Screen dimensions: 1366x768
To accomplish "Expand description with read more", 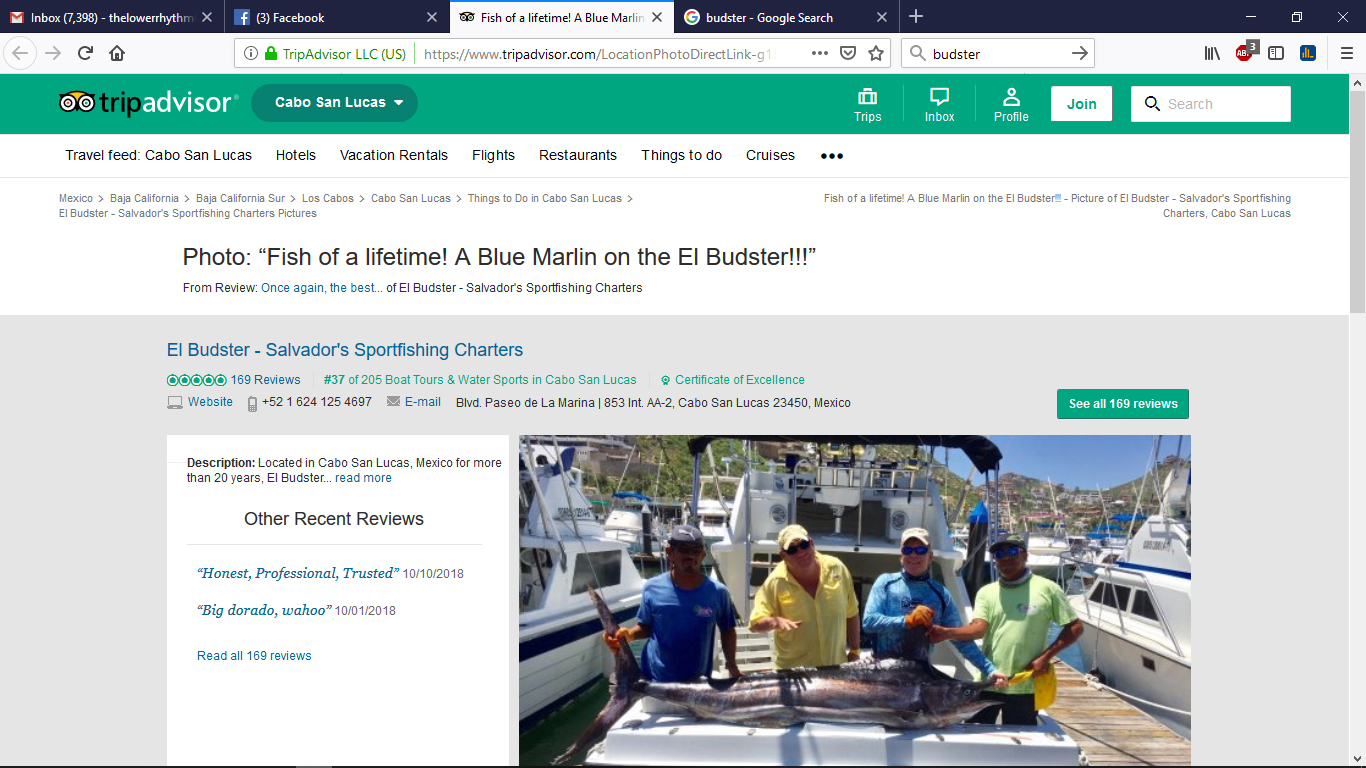I will pos(363,478).
